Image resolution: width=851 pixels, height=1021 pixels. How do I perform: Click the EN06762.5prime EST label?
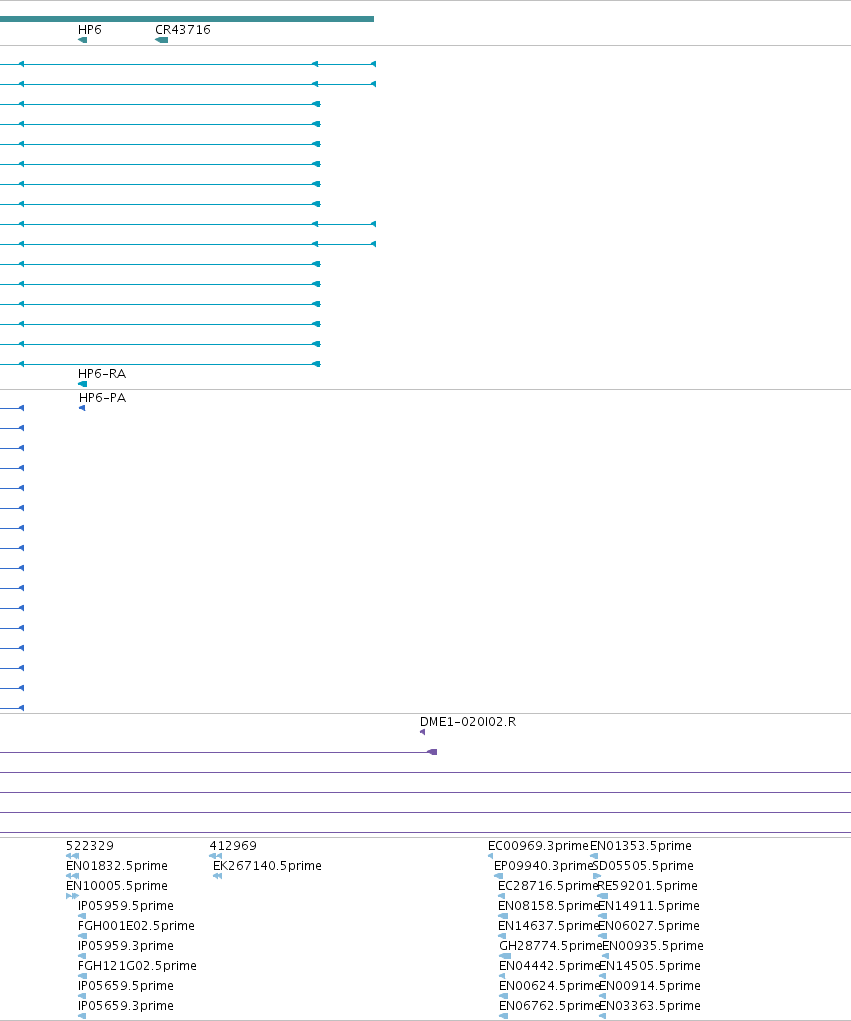point(550,1006)
